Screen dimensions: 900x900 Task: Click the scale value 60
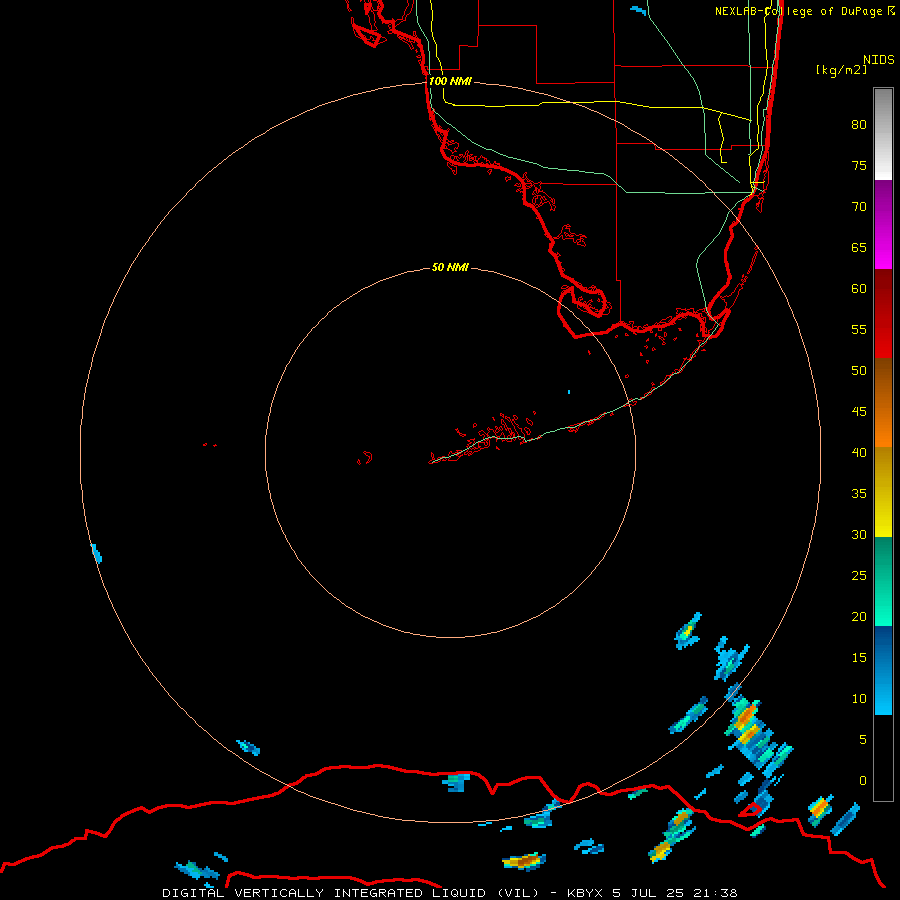[859, 289]
